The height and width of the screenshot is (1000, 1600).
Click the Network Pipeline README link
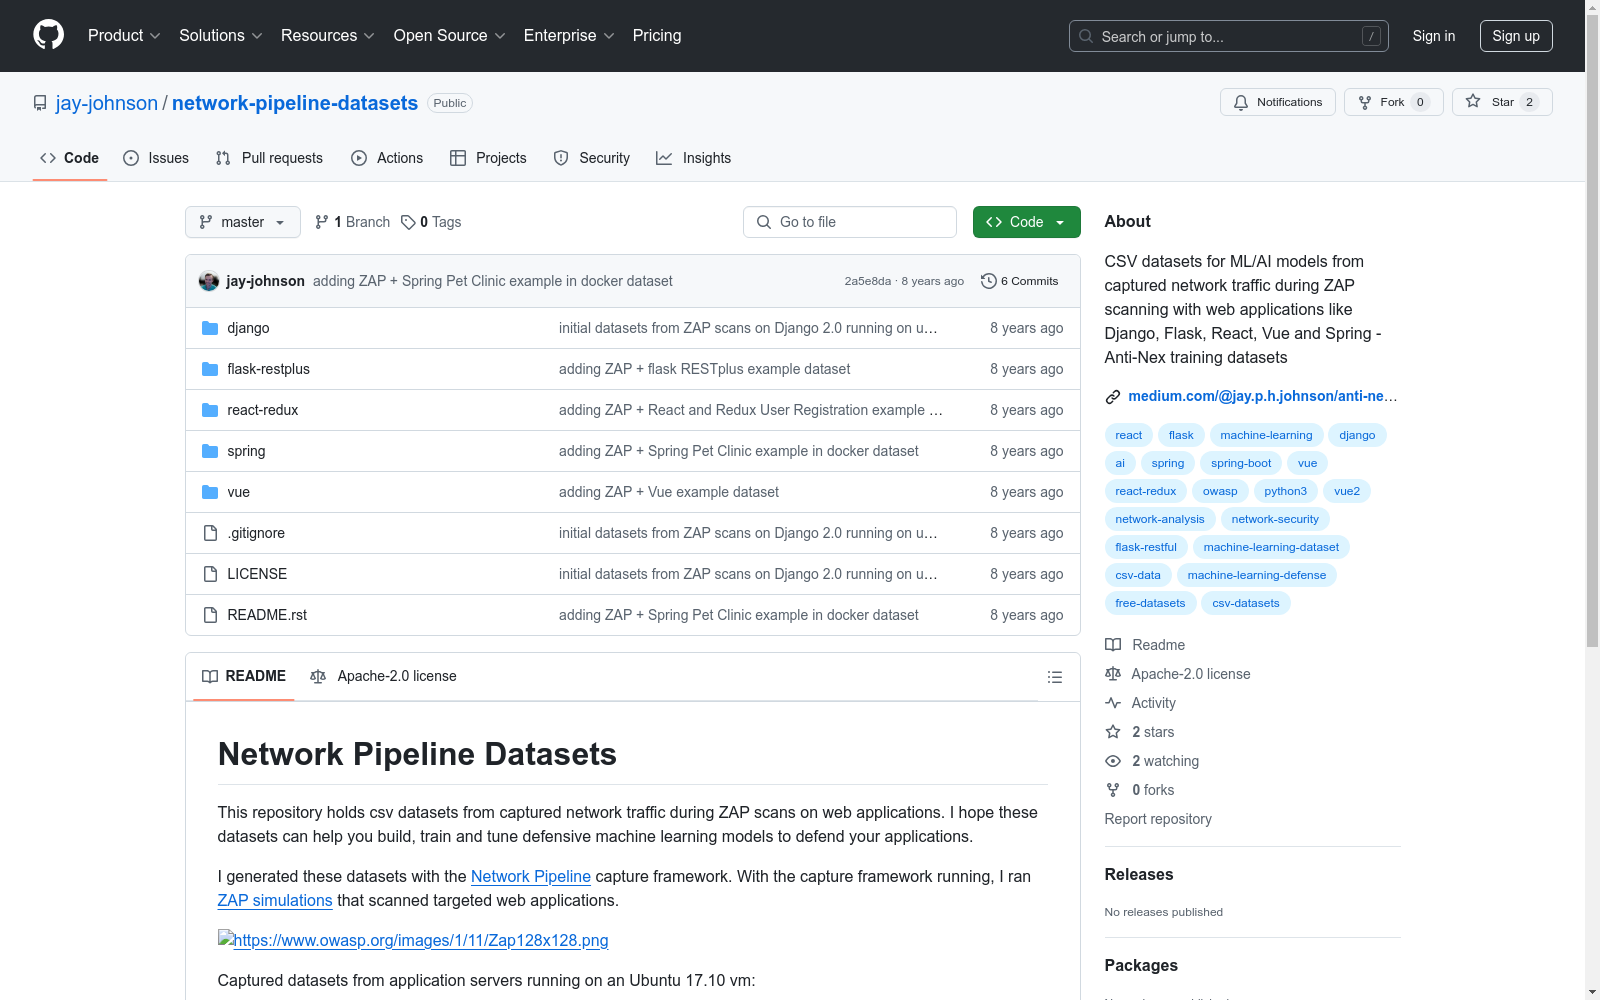click(531, 876)
